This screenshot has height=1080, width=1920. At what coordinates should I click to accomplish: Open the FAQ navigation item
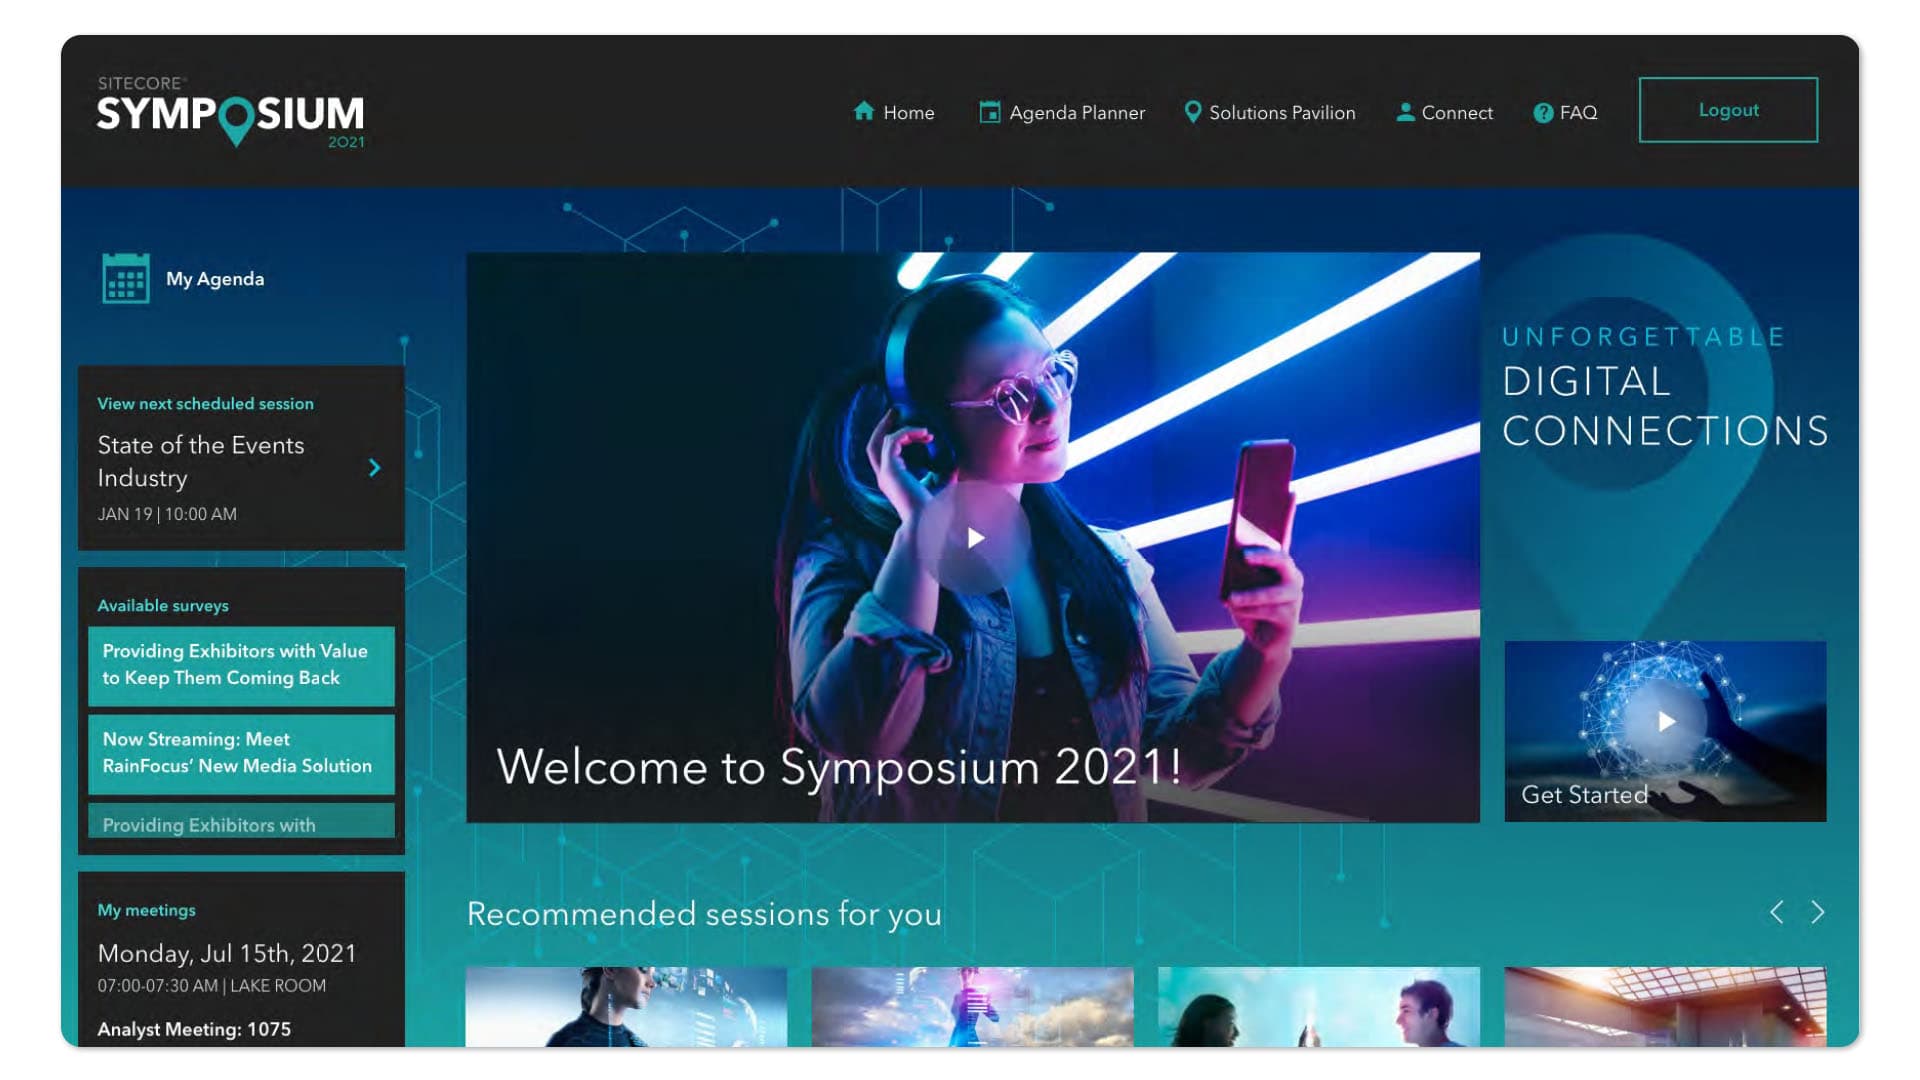1565,112
